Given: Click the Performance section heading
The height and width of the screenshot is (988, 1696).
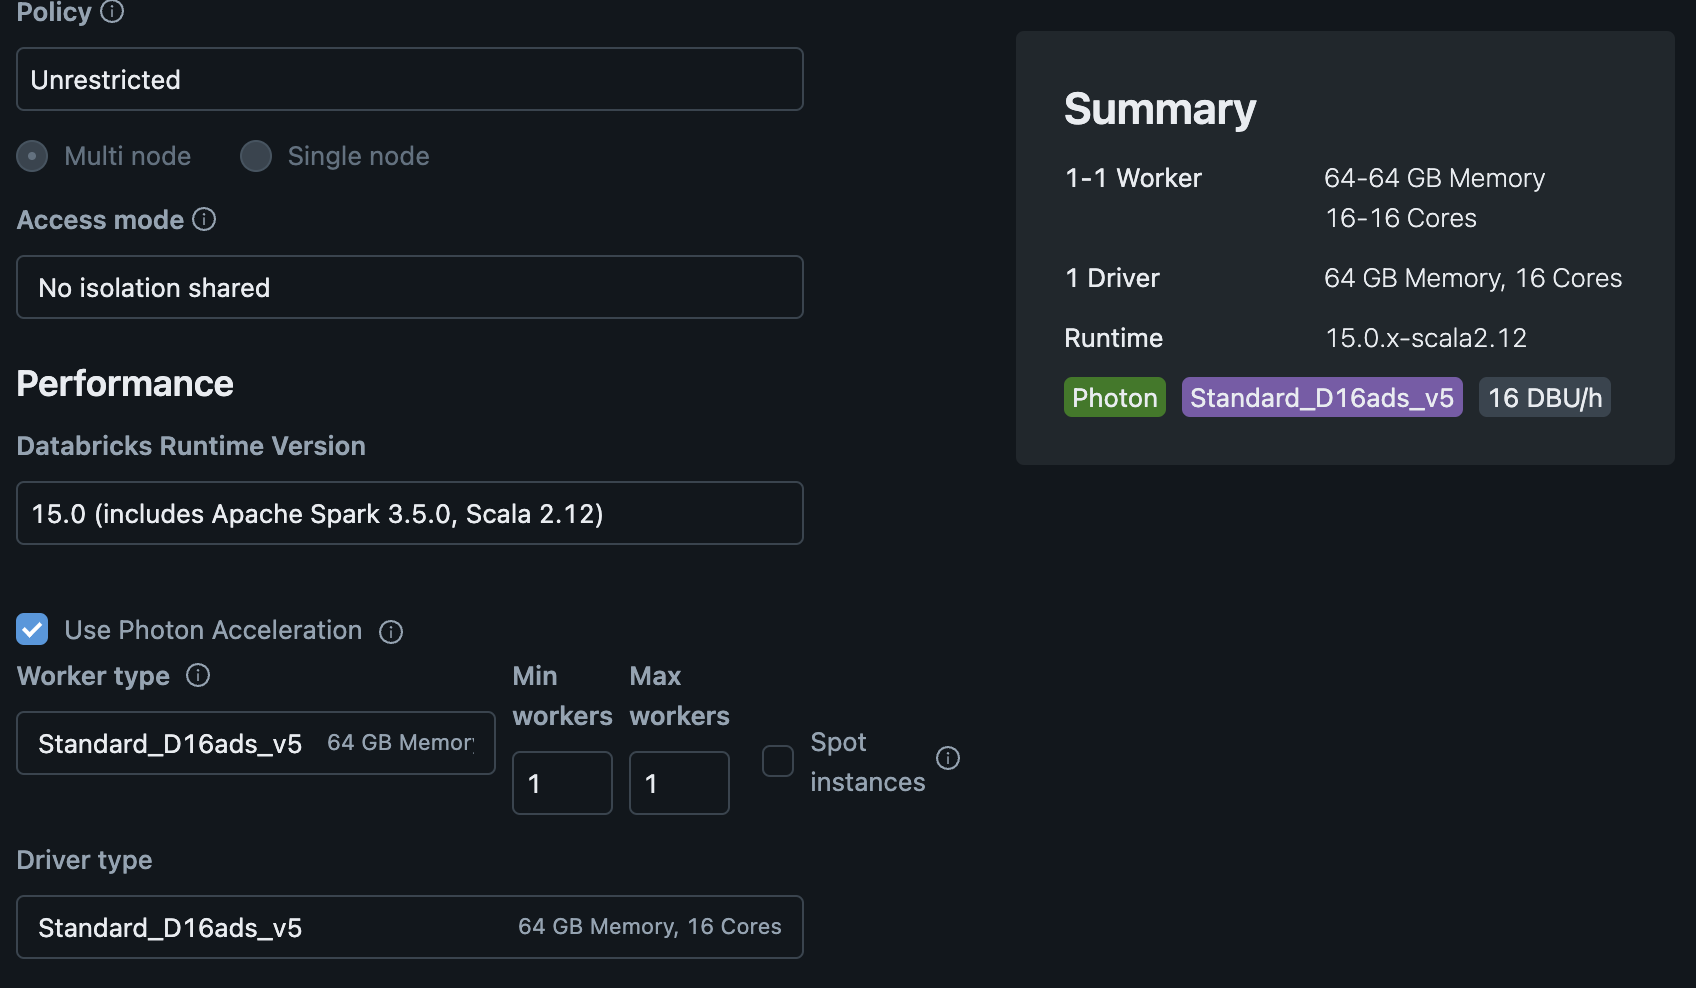Looking at the screenshot, I should pos(125,384).
